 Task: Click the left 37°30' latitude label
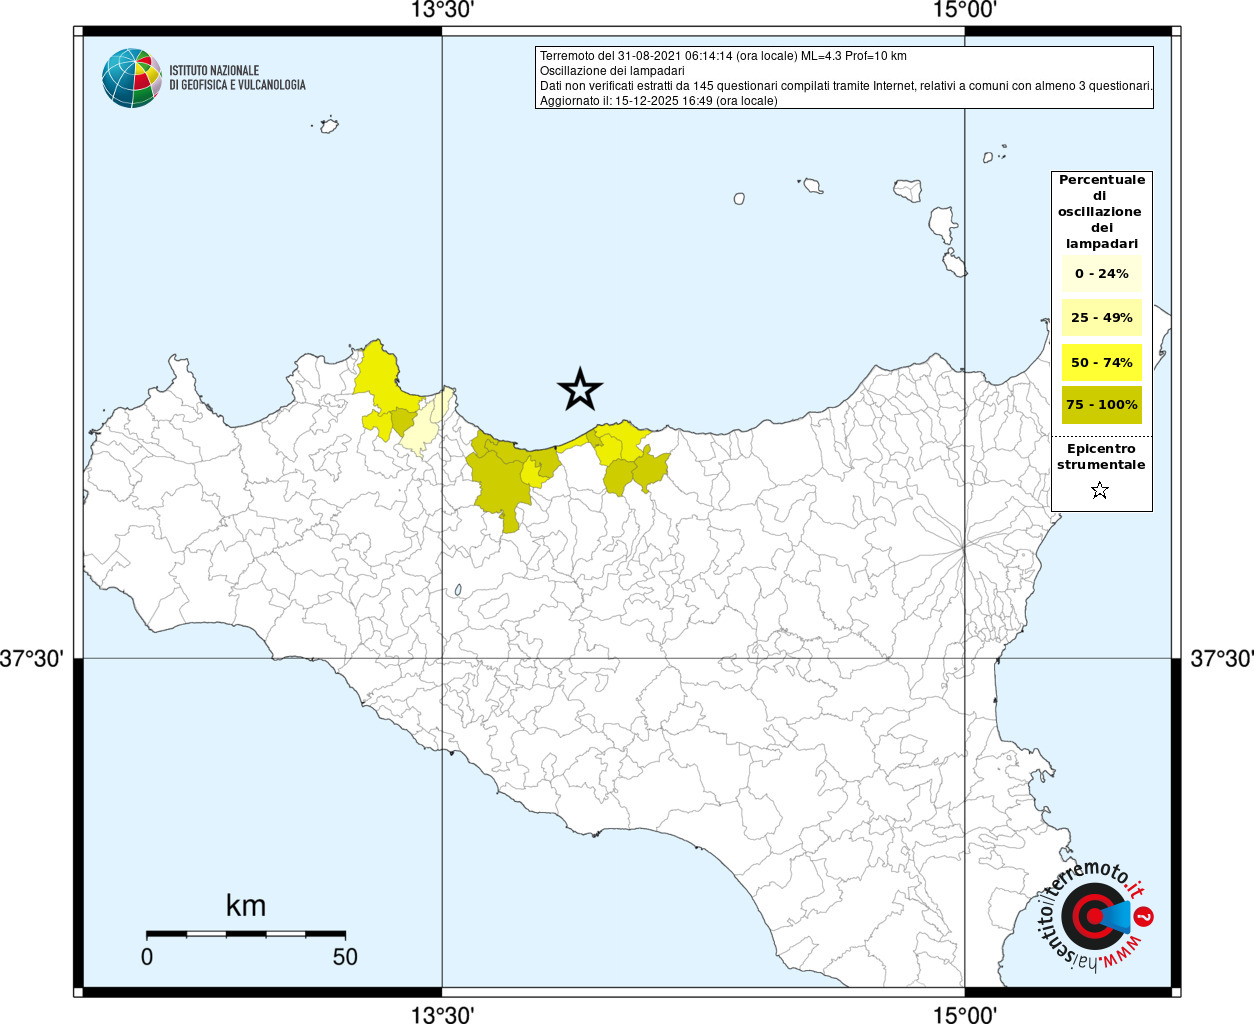[x=32, y=659]
